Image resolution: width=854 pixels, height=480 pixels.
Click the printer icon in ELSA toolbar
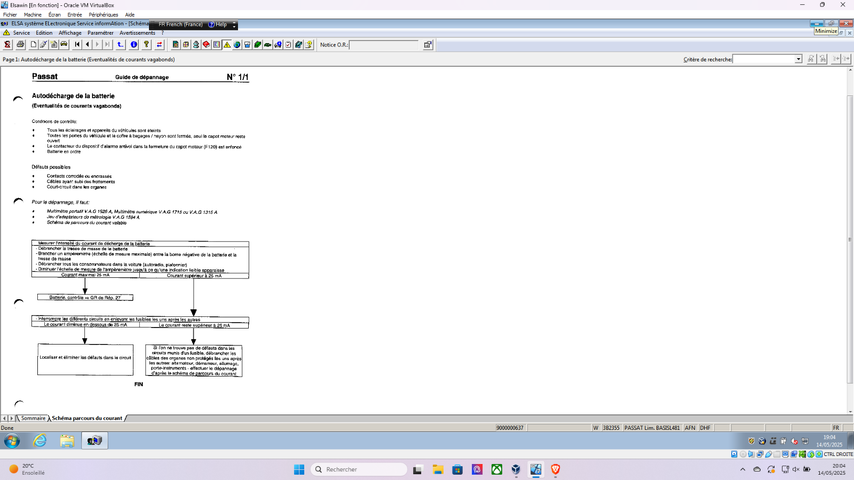point(20,45)
